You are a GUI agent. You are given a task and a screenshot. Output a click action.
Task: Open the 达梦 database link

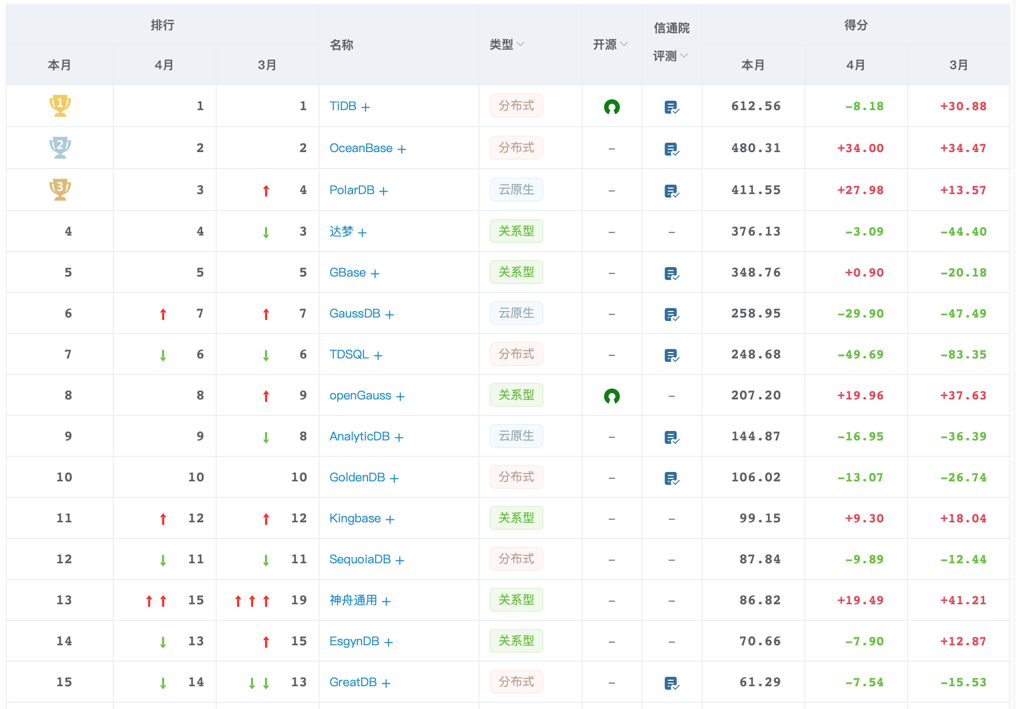pos(341,231)
